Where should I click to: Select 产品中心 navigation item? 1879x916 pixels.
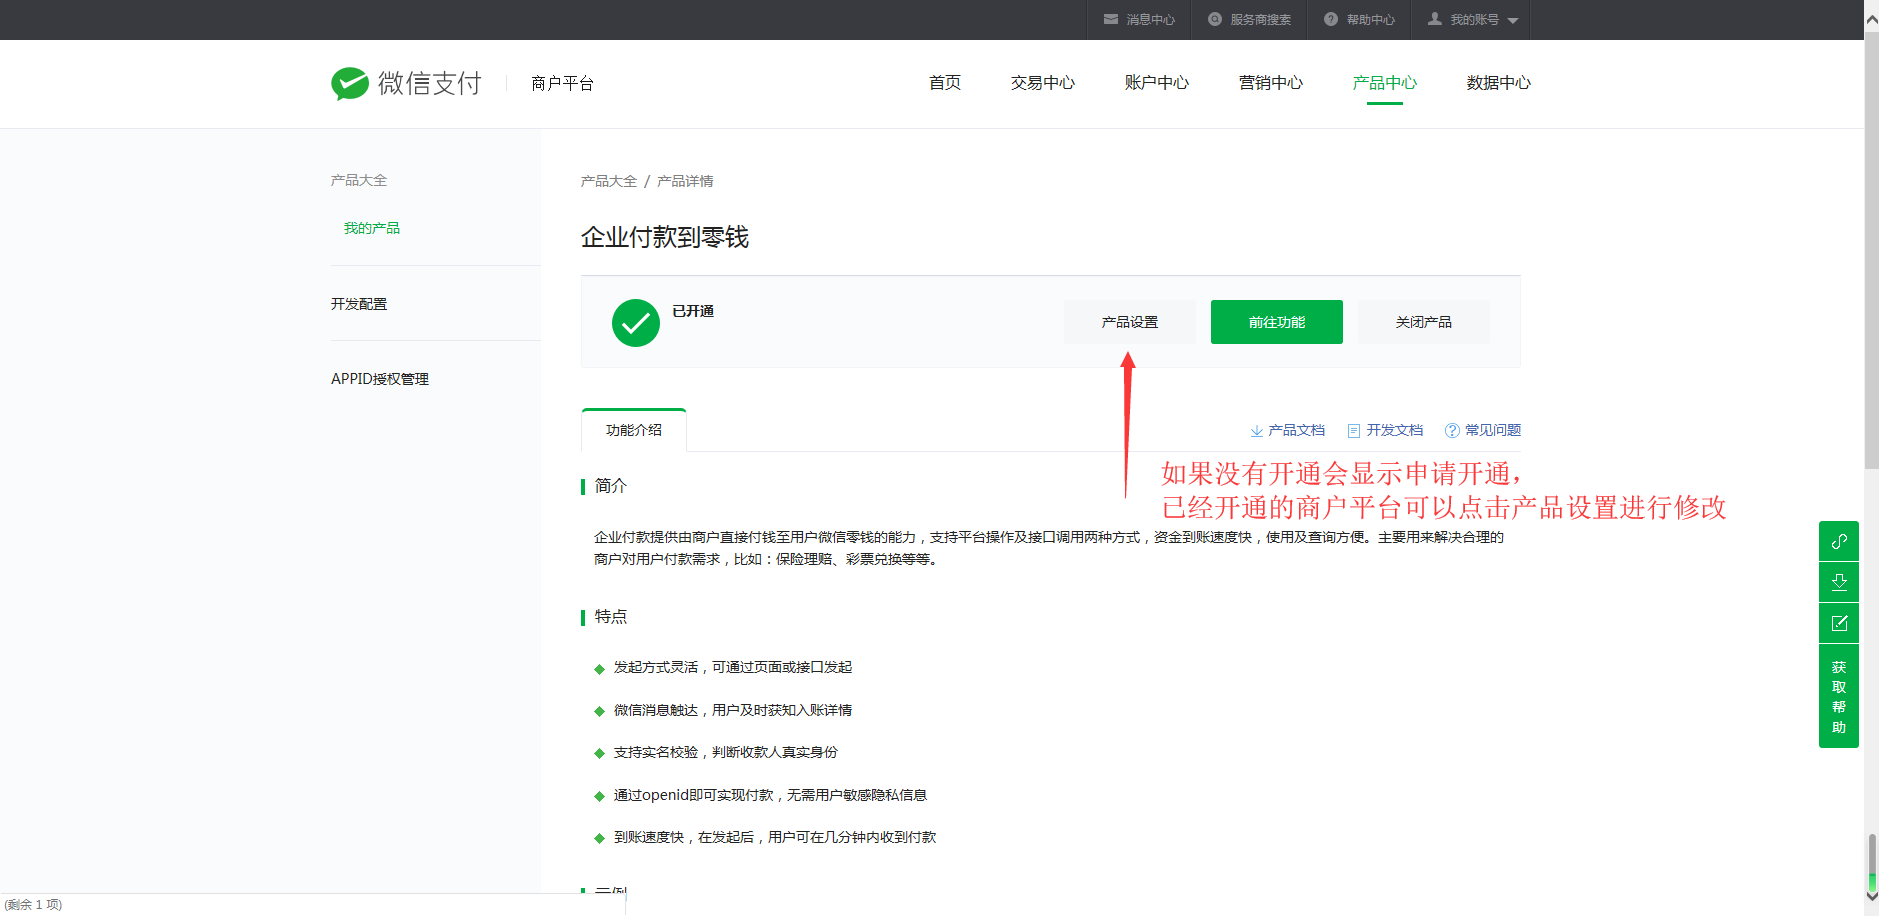click(x=1384, y=83)
